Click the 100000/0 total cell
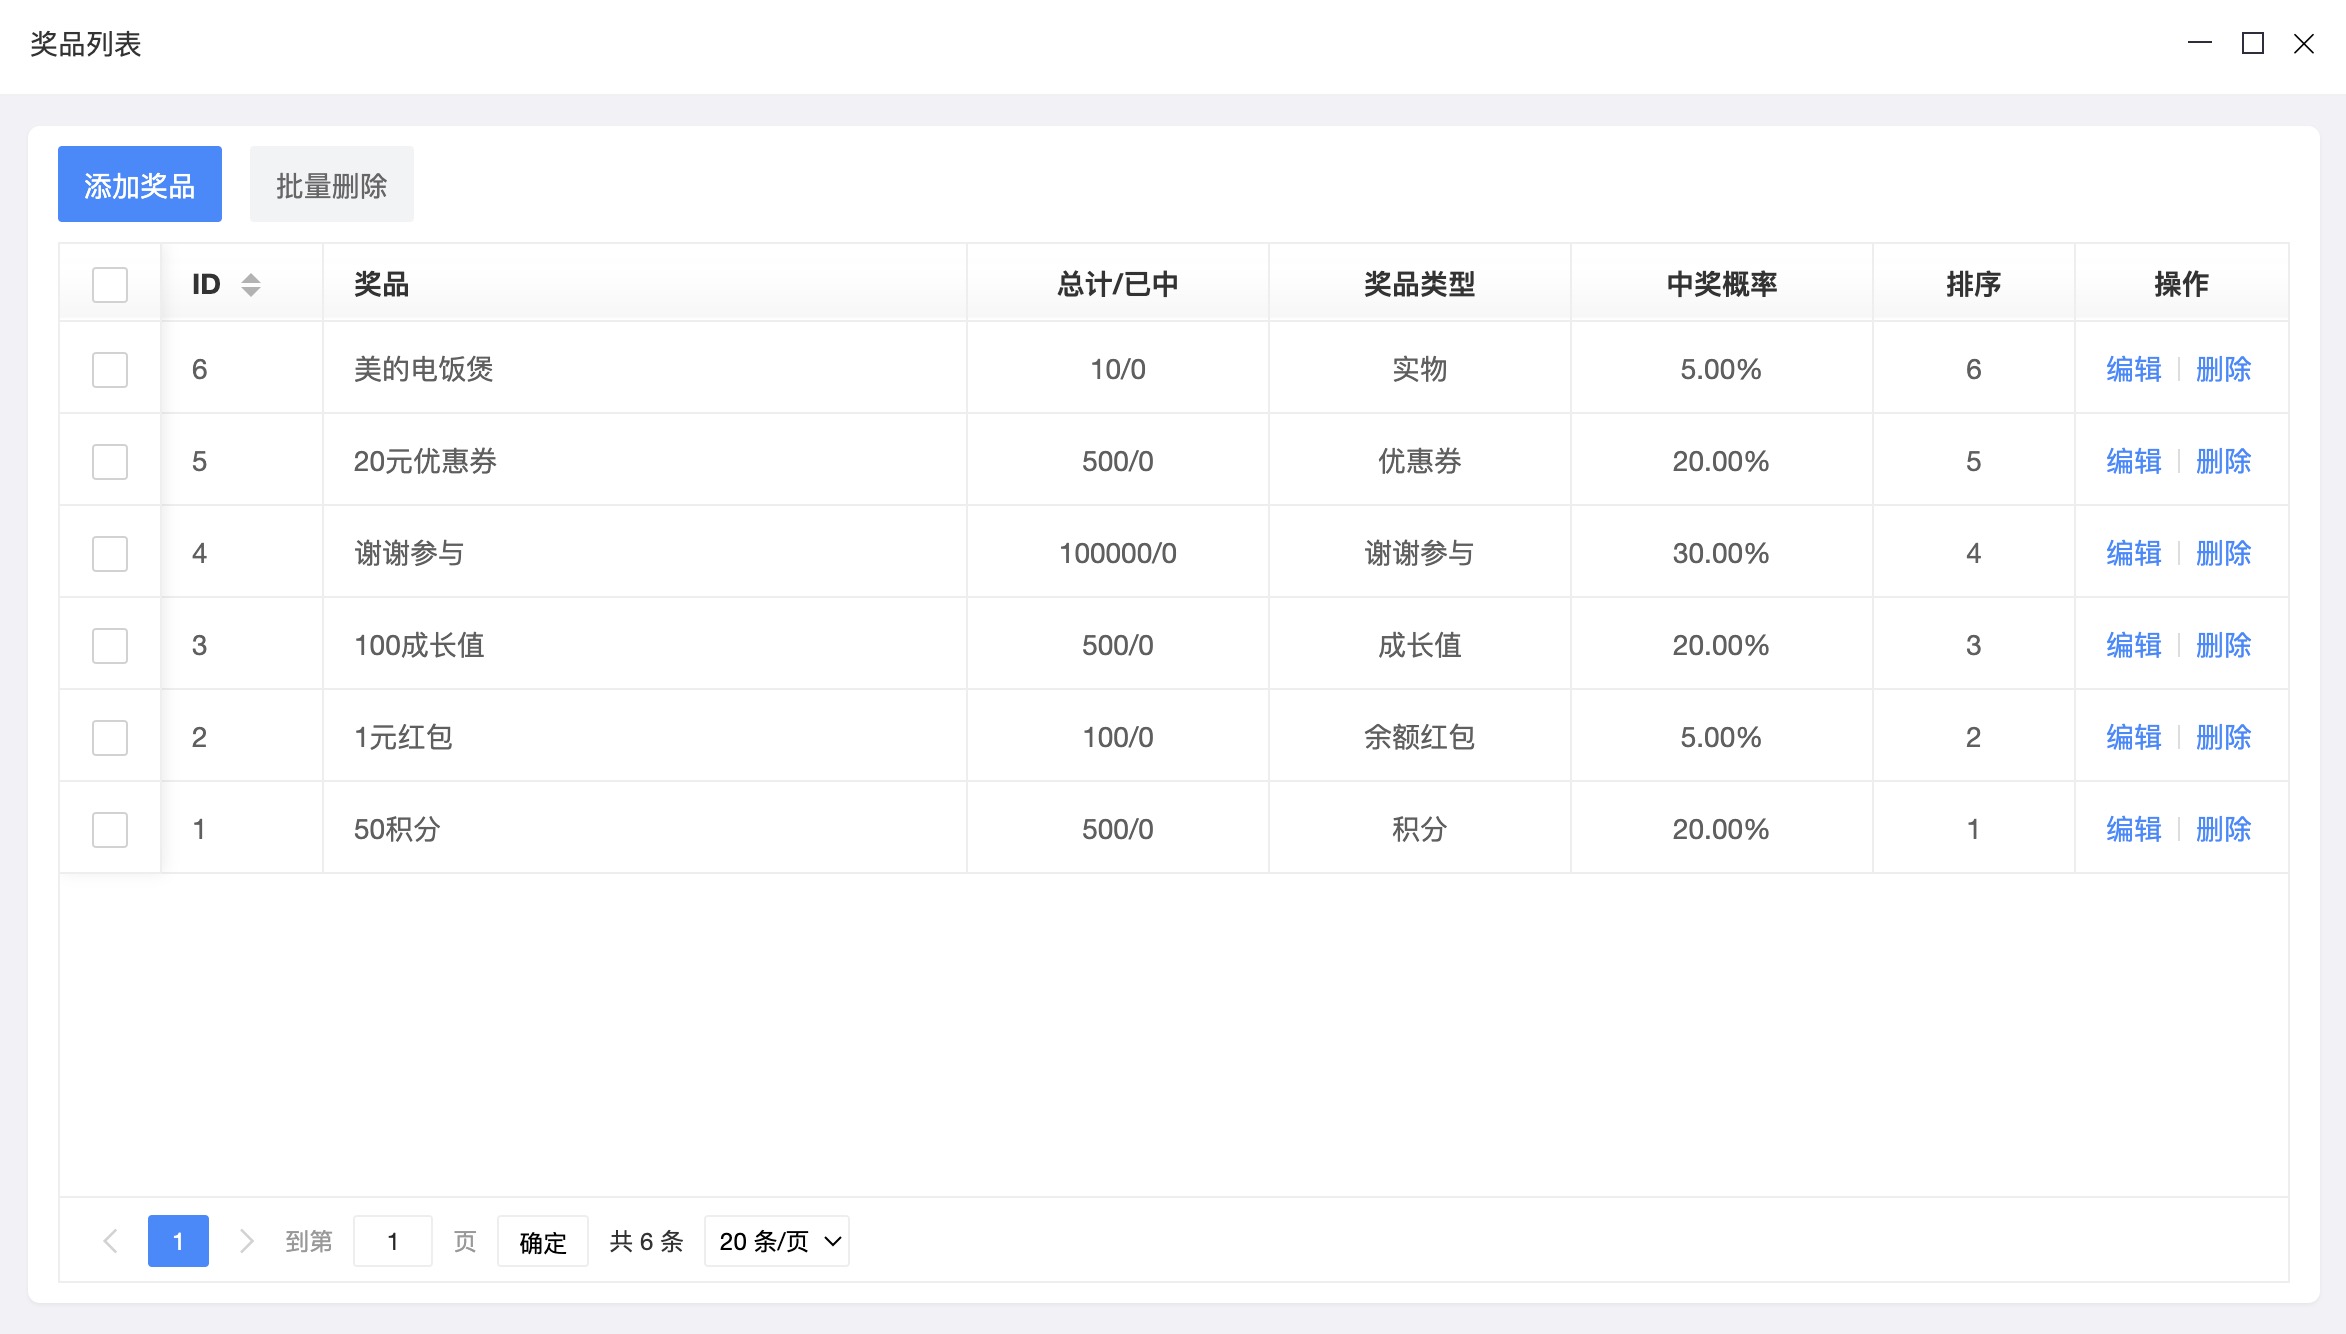 1118,553
